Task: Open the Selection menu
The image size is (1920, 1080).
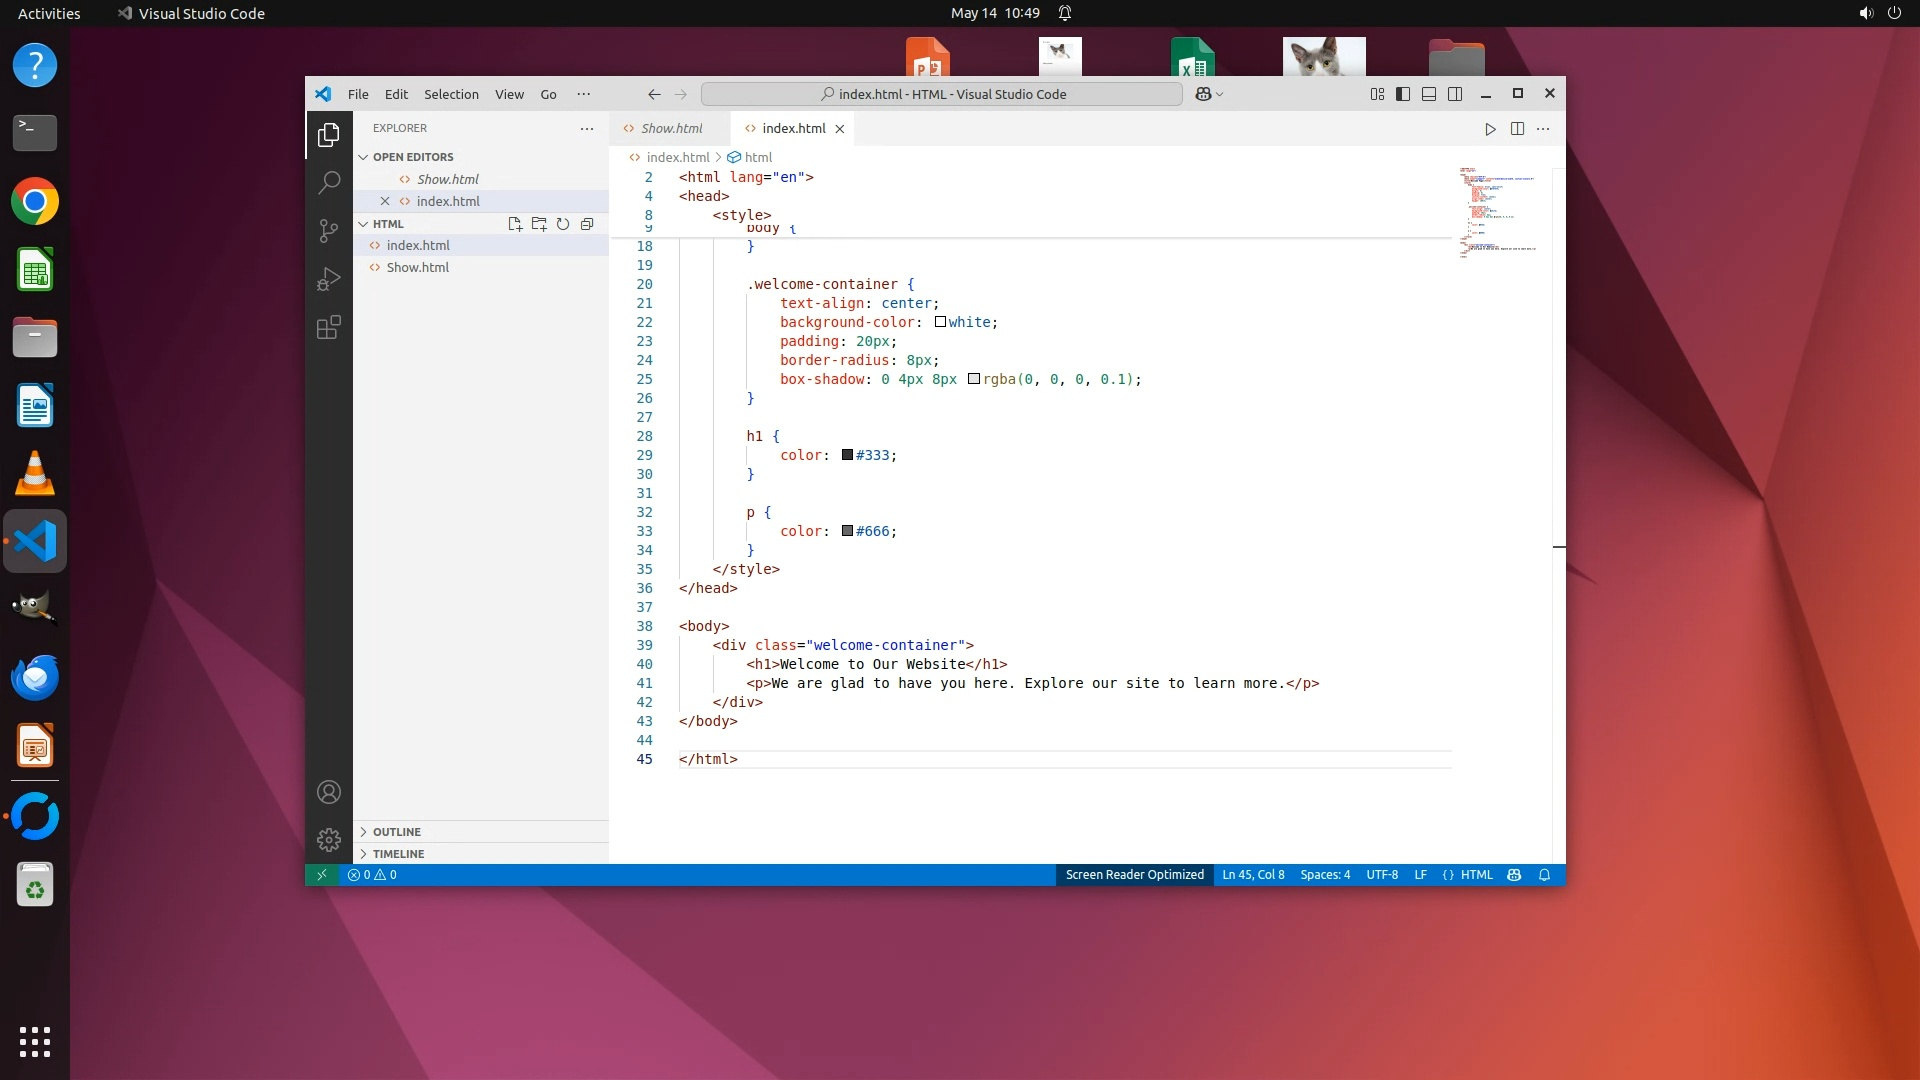Action: pyautogui.click(x=451, y=94)
